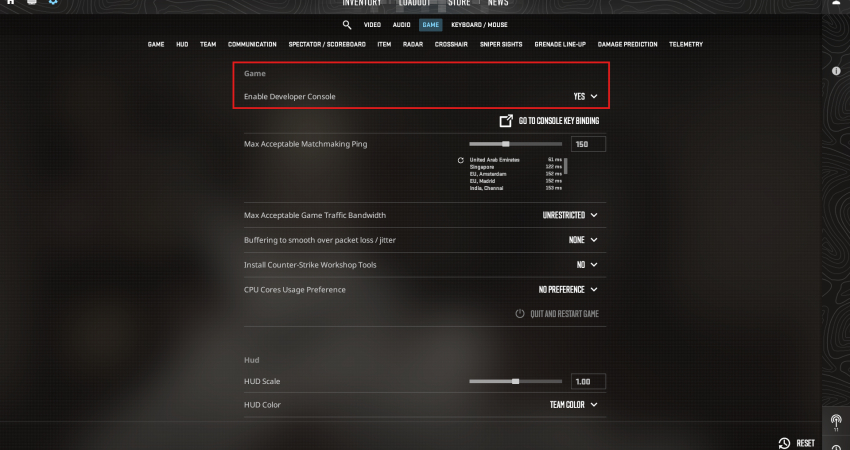The image size is (850, 450).
Task: Open the CPU Cores Usage Preference dropdown
Action: (568, 290)
